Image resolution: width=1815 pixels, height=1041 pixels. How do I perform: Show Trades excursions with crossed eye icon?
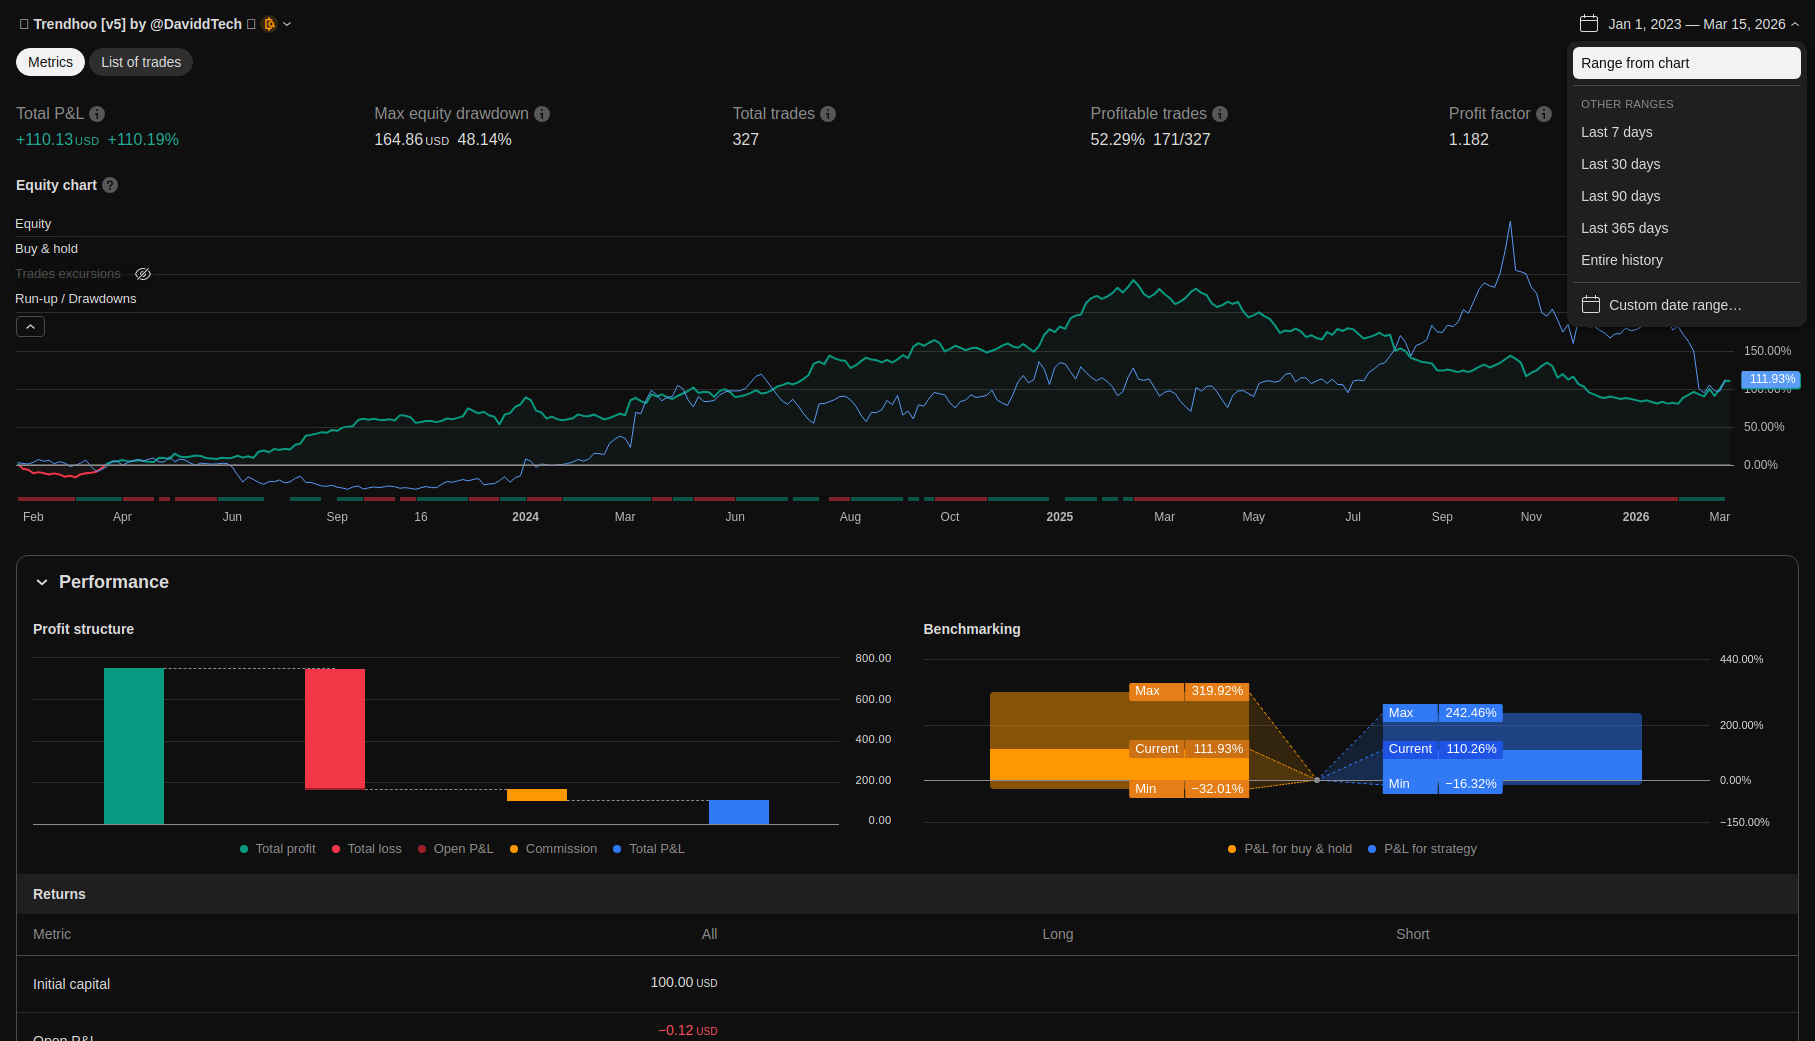(143, 274)
